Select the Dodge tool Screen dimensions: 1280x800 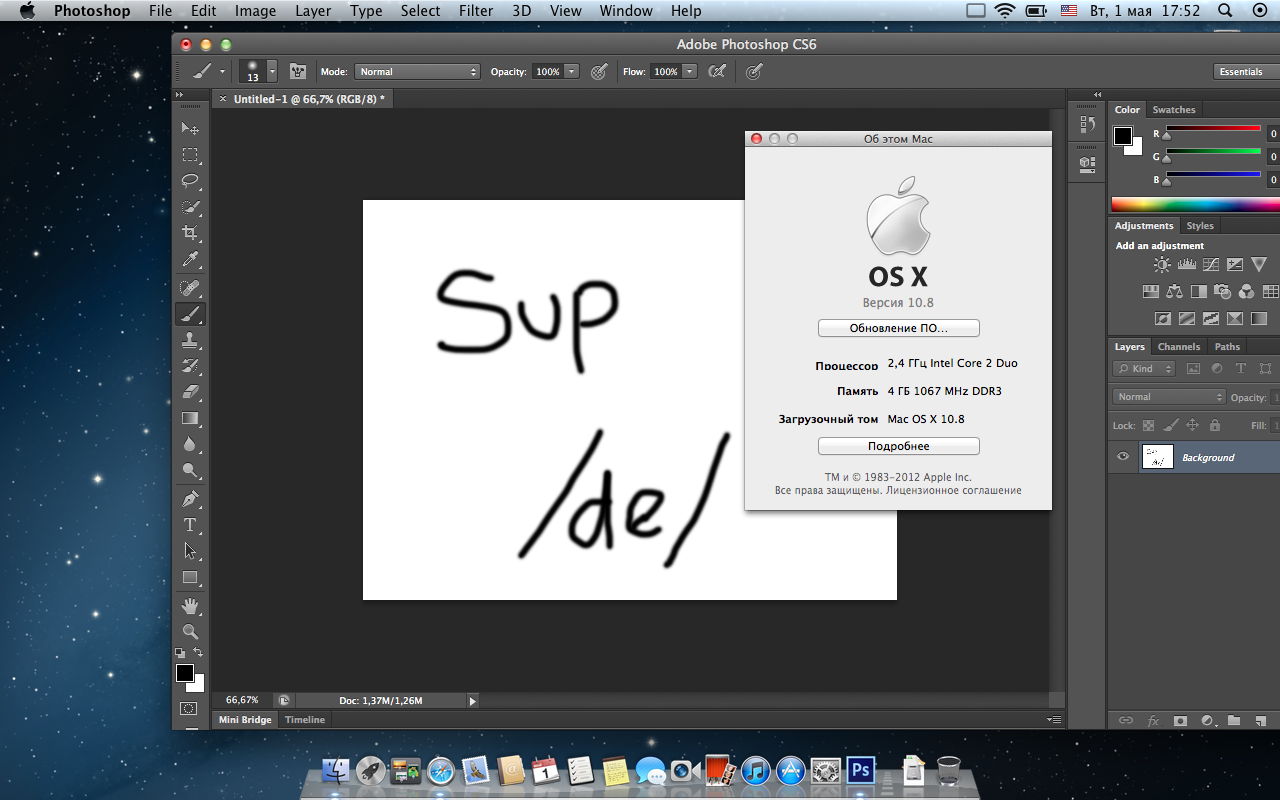point(189,470)
